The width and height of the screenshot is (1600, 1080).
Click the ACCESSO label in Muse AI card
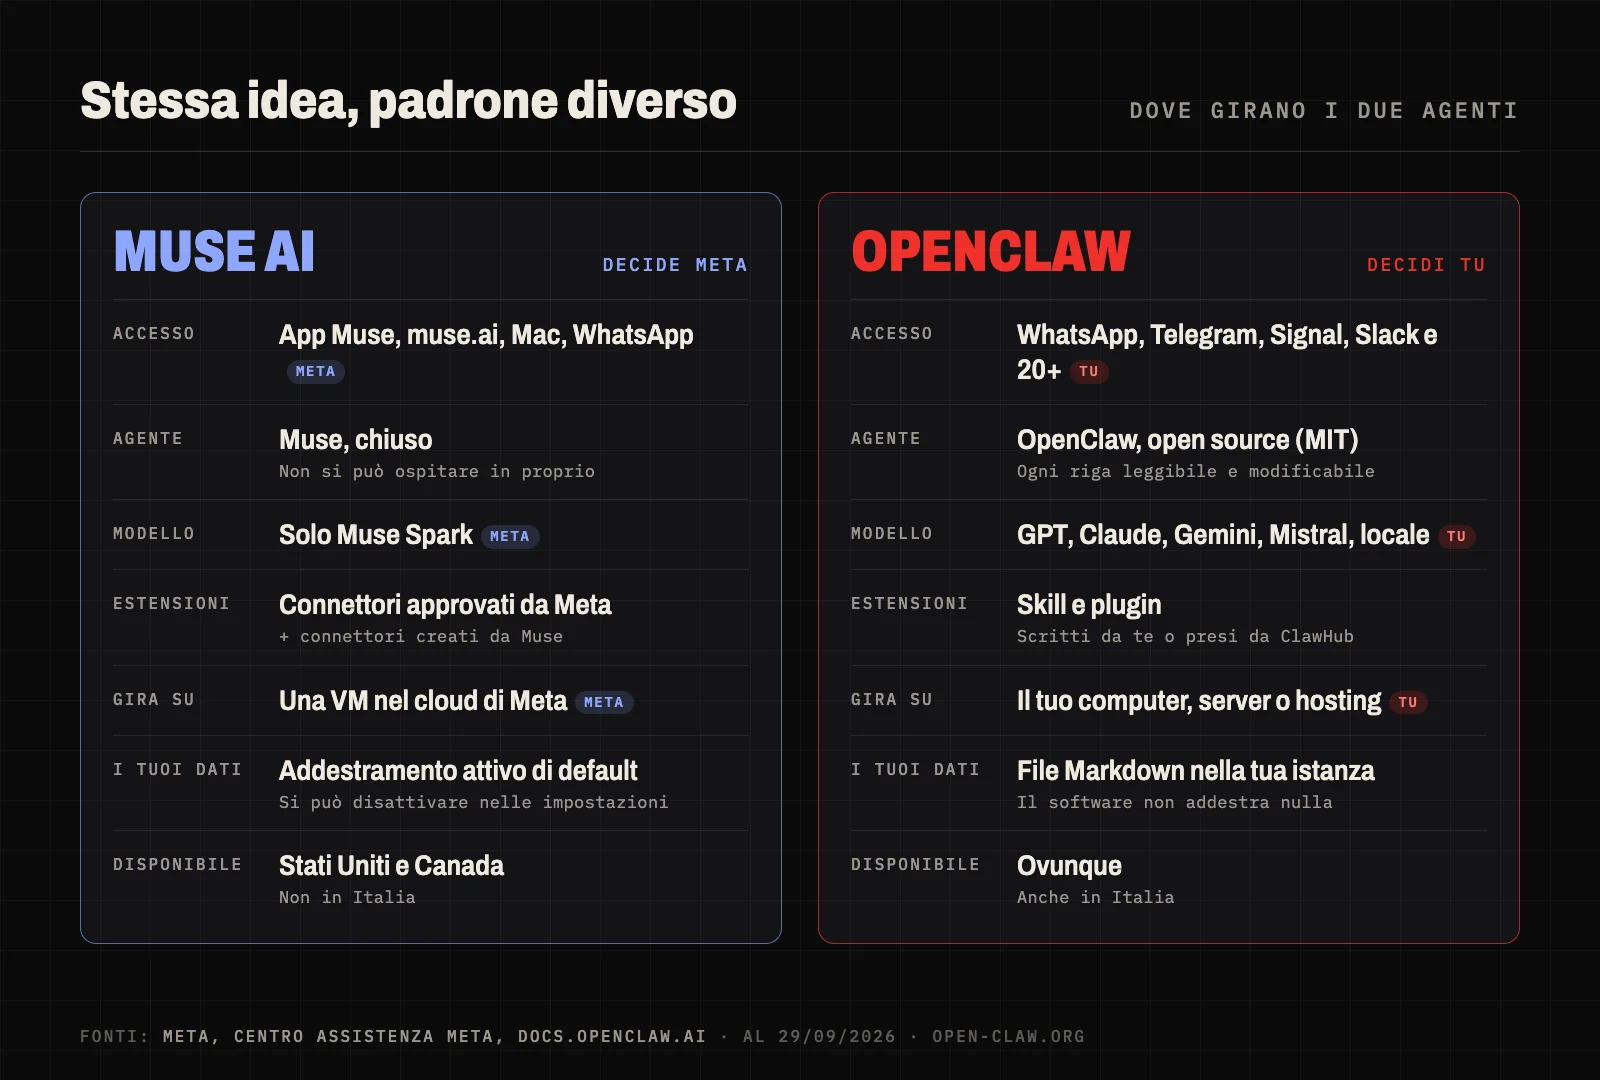(154, 333)
